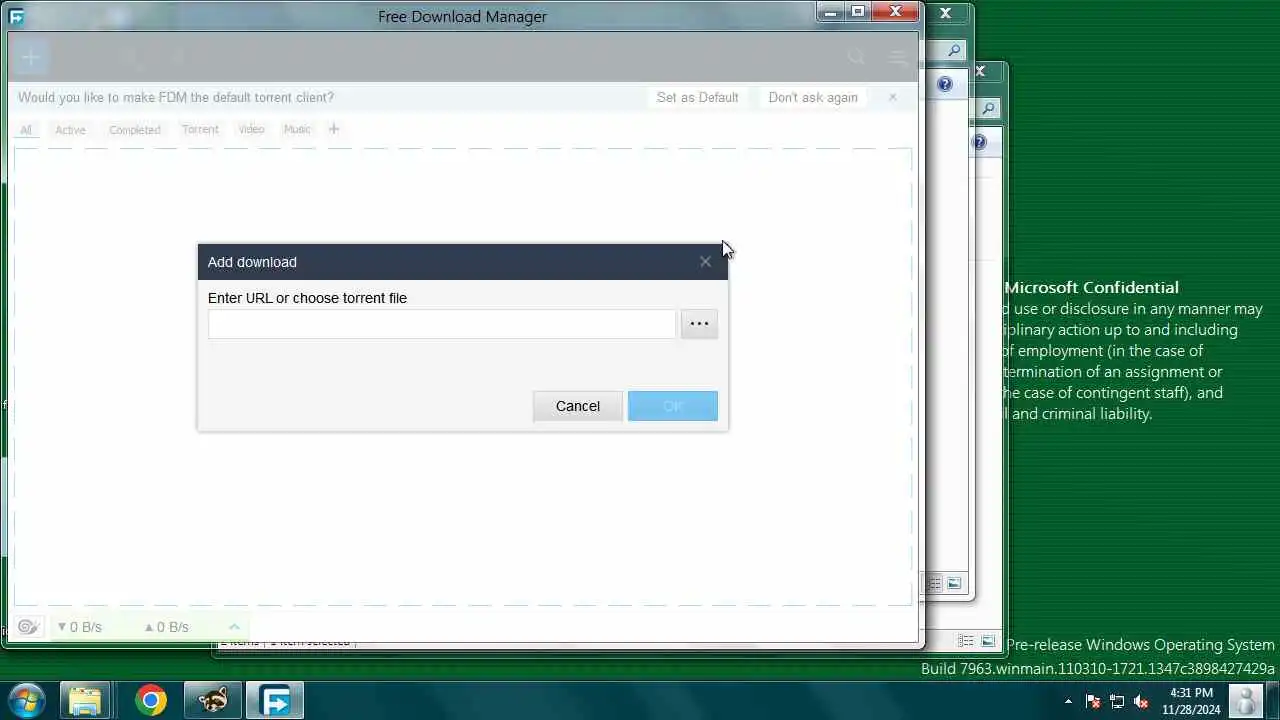The height and width of the screenshot is (720, 1280).
Task: Click Cancel in Add download dialog
Action: coord(578,406)
